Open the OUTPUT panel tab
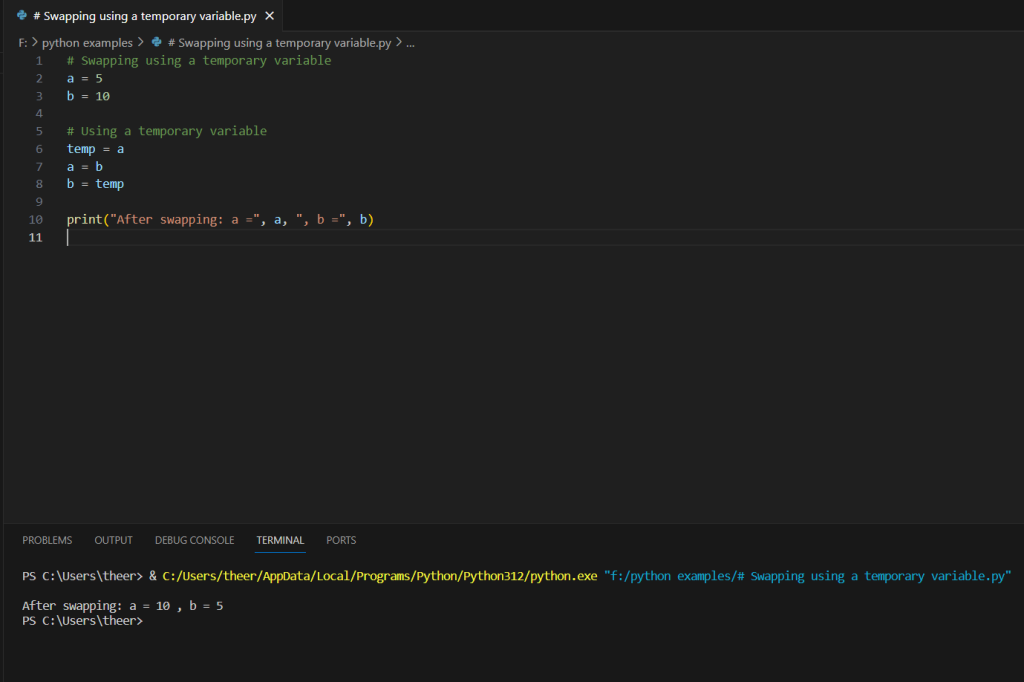Screen dimensions: 1024x682 [x=113, y=540]
